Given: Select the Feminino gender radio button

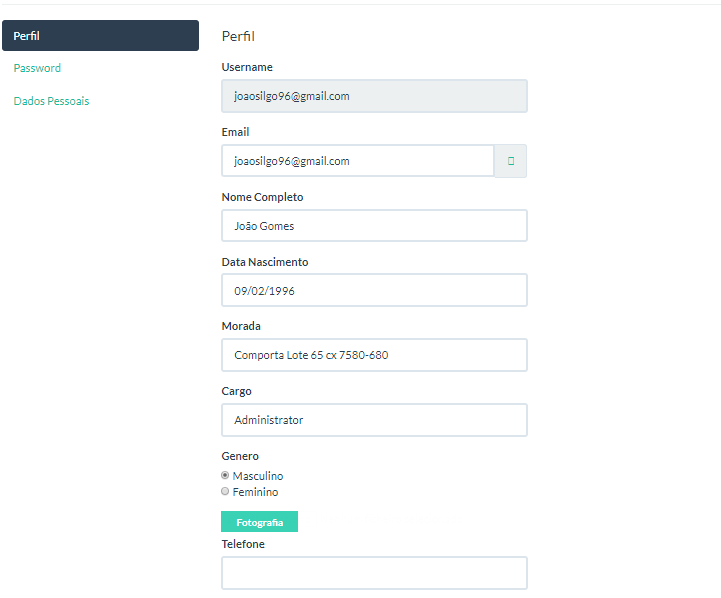Looking at the screenshot, I should tap(225, 491).
